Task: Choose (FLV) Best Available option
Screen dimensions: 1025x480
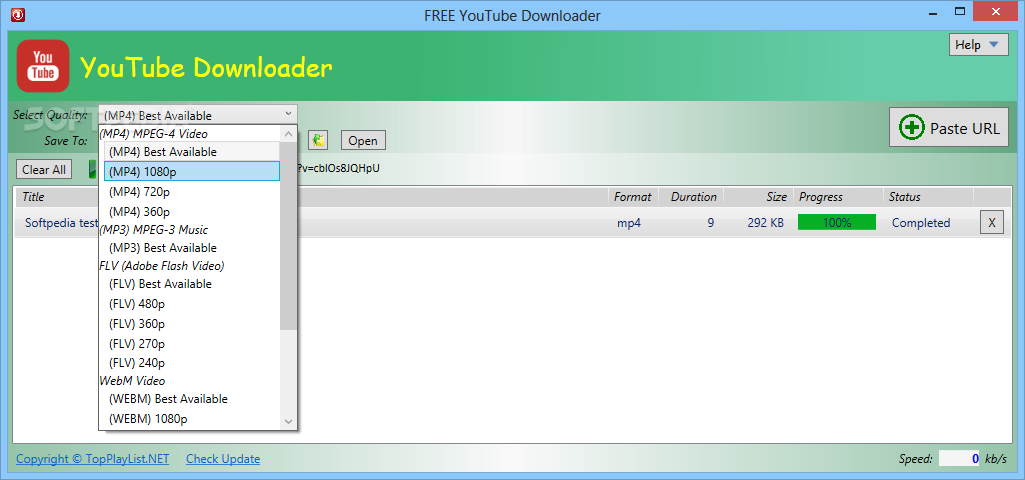Action: point(192,284)
